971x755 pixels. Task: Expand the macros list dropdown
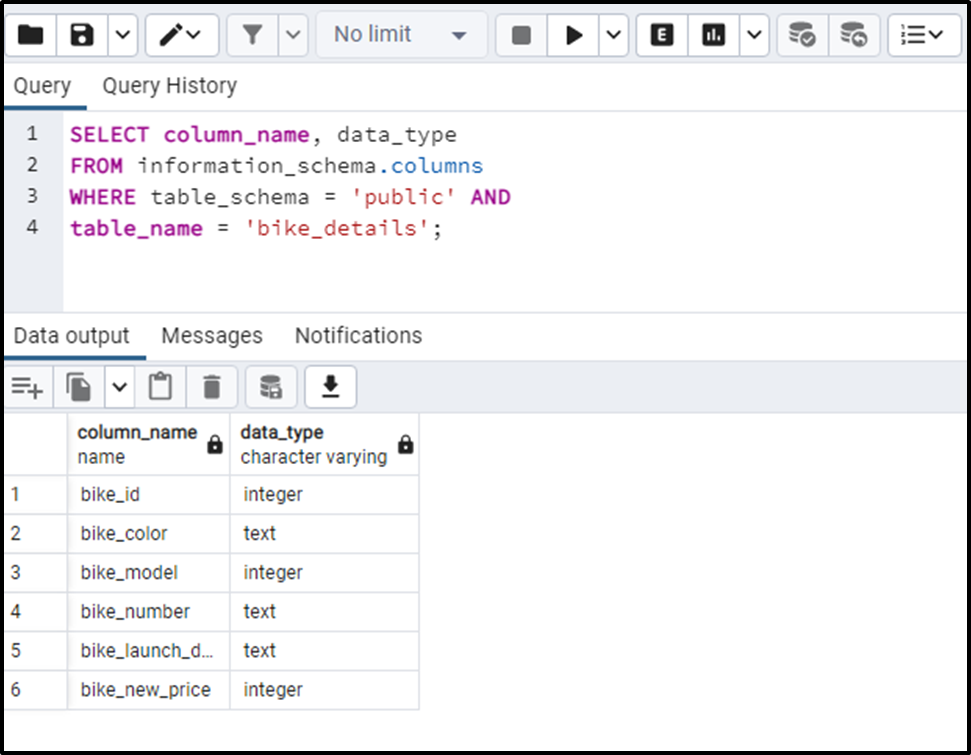pos(921,34)
